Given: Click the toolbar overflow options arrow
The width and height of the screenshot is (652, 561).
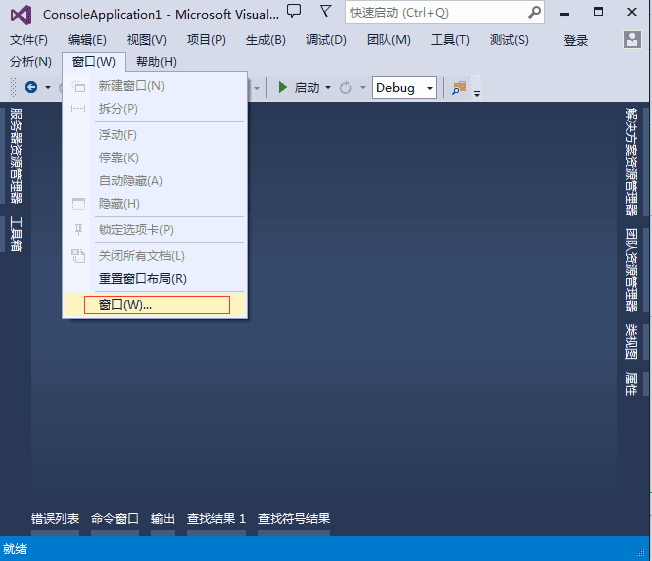Looking at the screenshot, I should pyautogui.click(x=477, y=94).
